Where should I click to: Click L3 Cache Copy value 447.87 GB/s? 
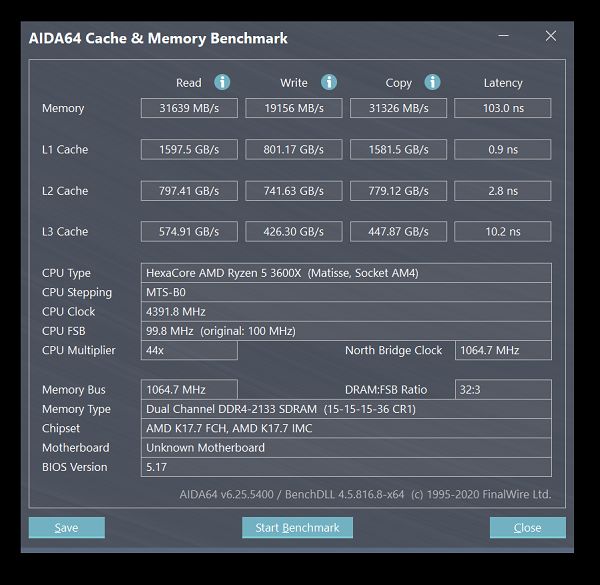click(398, 231)
